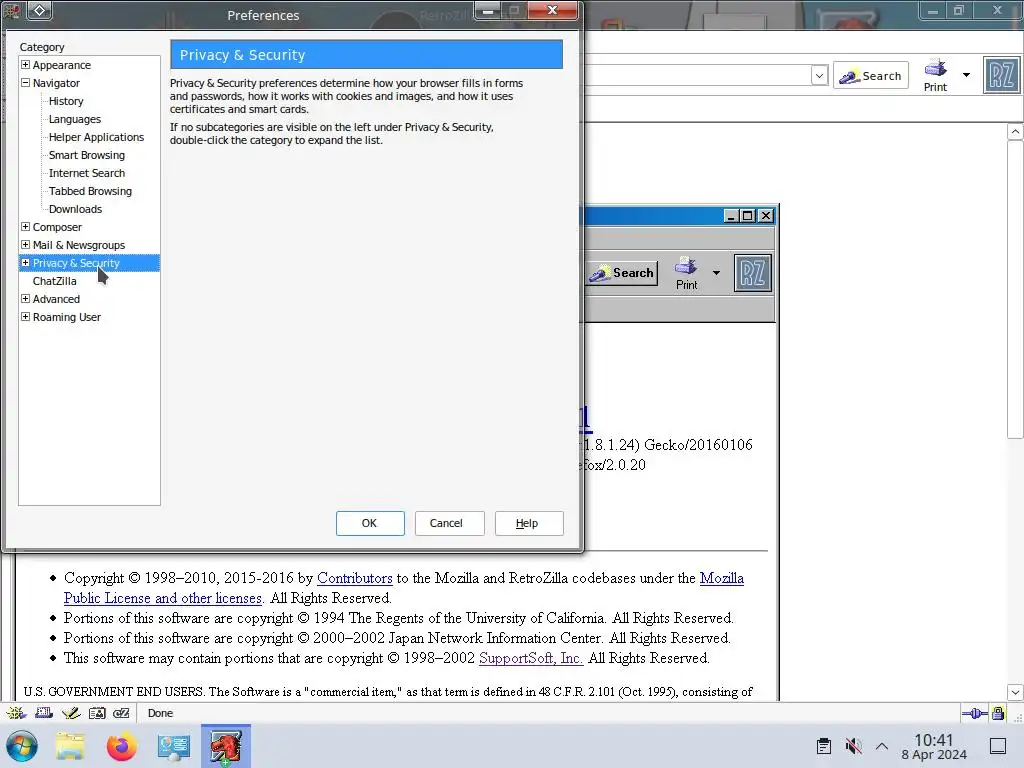Click the online/offline connection plug icon

[974, 713]
